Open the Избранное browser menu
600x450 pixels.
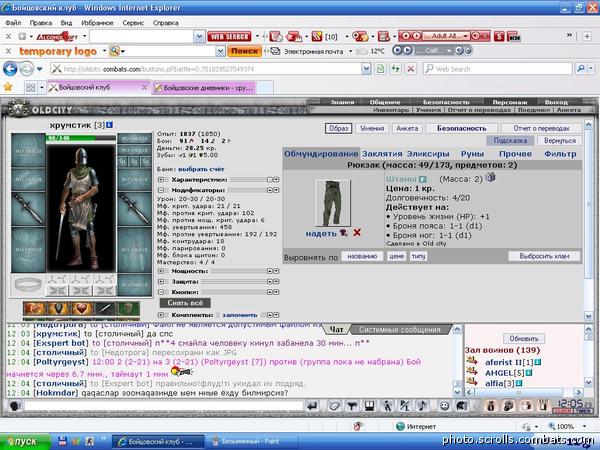tap(97, 23)
